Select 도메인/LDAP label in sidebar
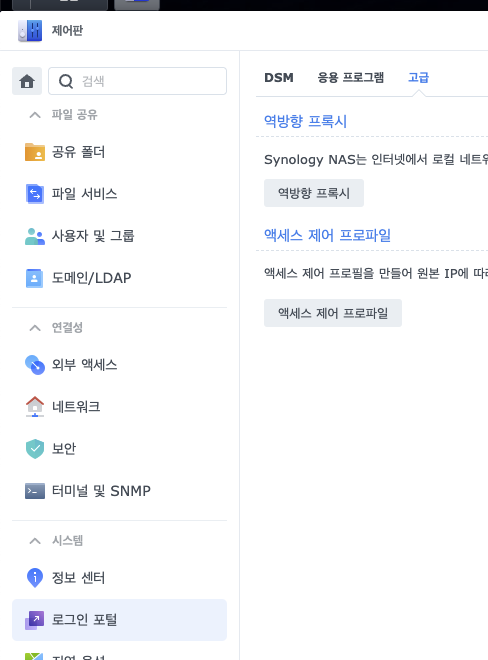This screenshot has height=660, width=488. point(91,278)
